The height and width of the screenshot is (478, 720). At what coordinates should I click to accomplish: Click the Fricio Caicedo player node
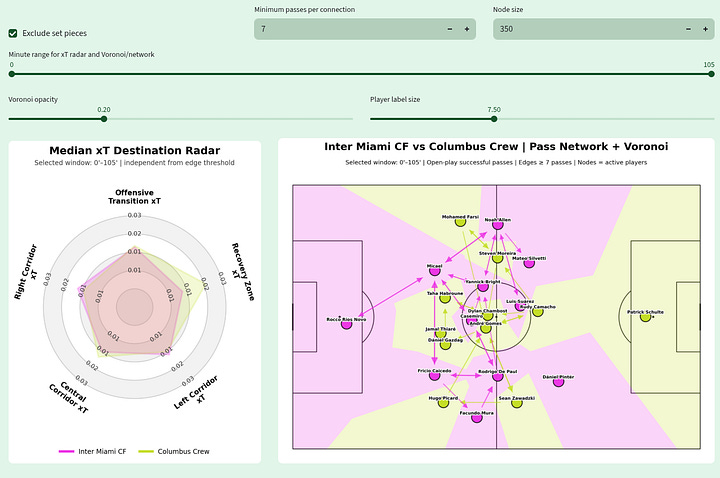(434, 376)
